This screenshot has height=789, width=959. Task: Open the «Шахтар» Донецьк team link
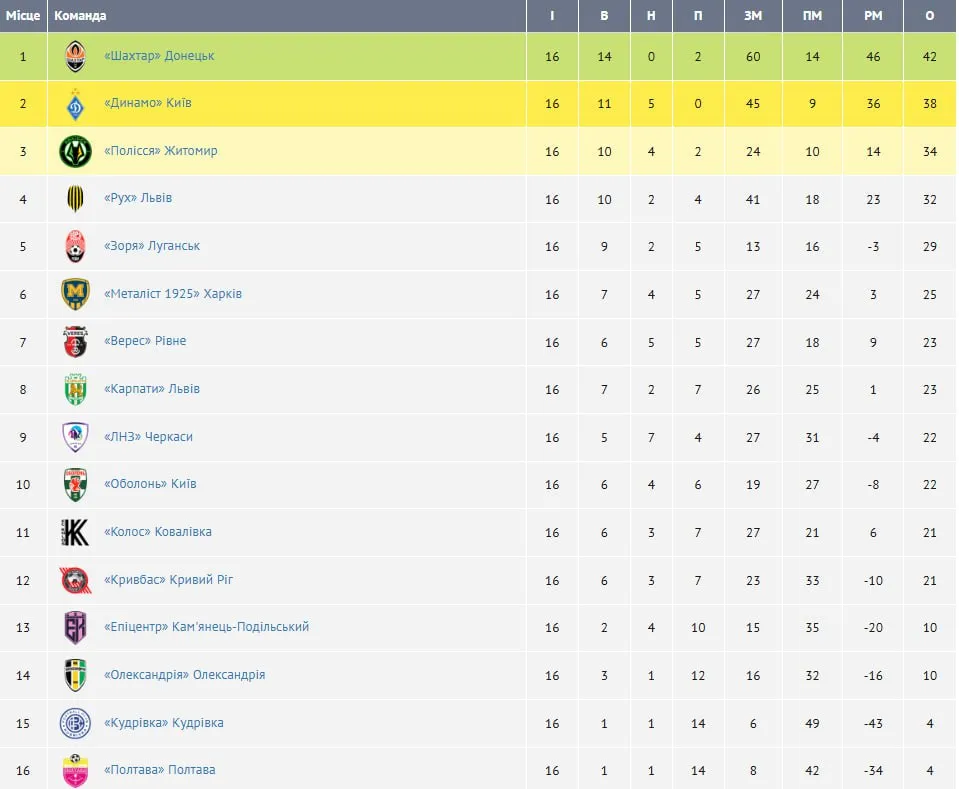[x=159, y=56]
